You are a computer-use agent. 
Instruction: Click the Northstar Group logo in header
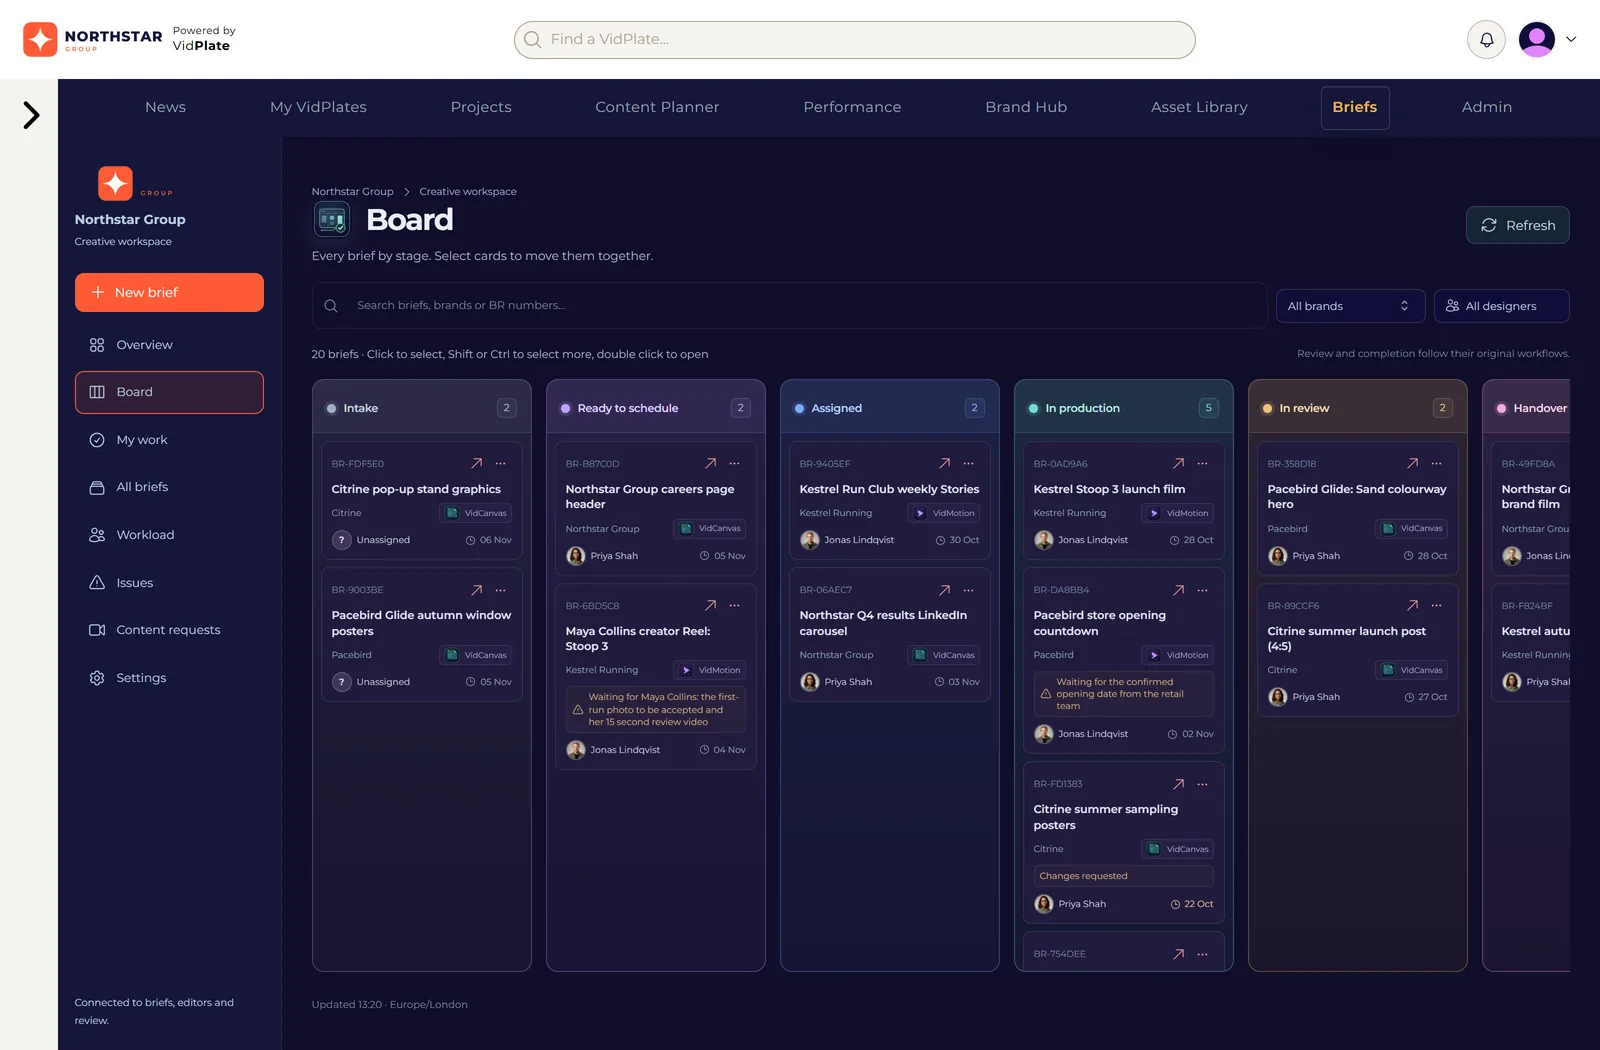coord(92,39)
